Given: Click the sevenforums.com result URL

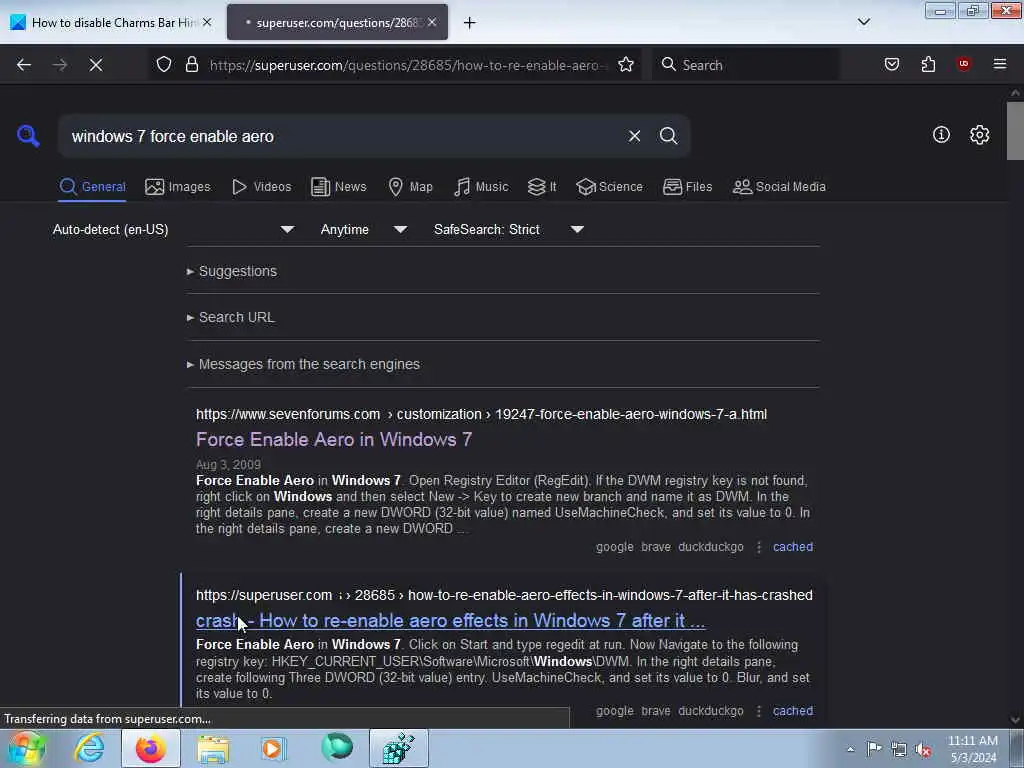Looking at the screenshot, I should pos(481,414).
